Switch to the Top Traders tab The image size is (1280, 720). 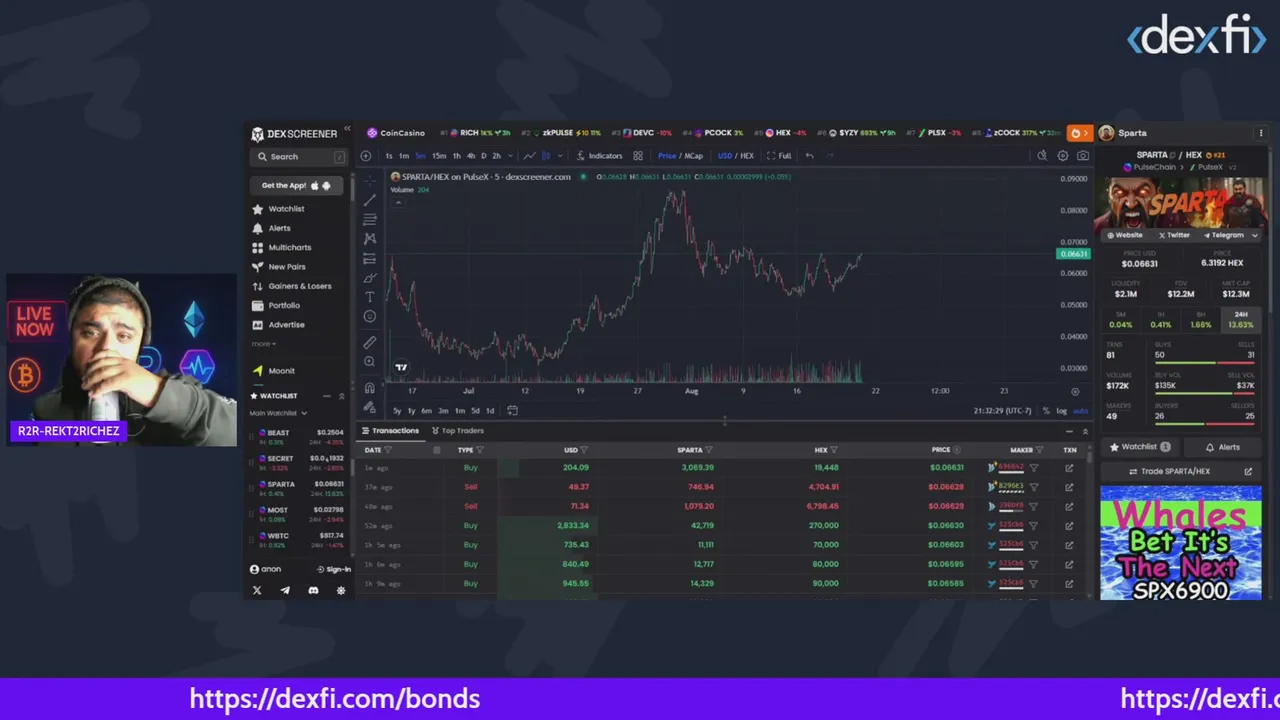click(457, 431)
